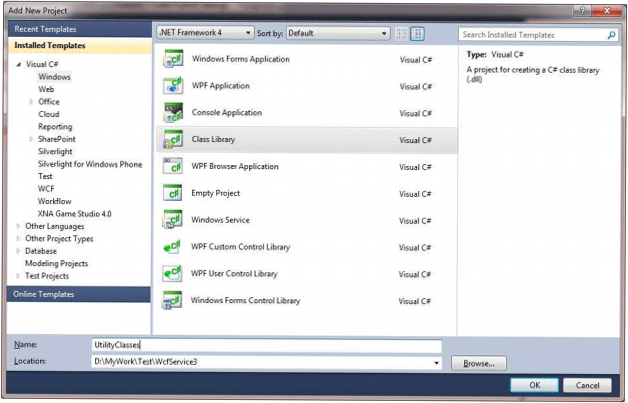Click the search magnifier icon
628x403 pixels.
click(611, 35)
